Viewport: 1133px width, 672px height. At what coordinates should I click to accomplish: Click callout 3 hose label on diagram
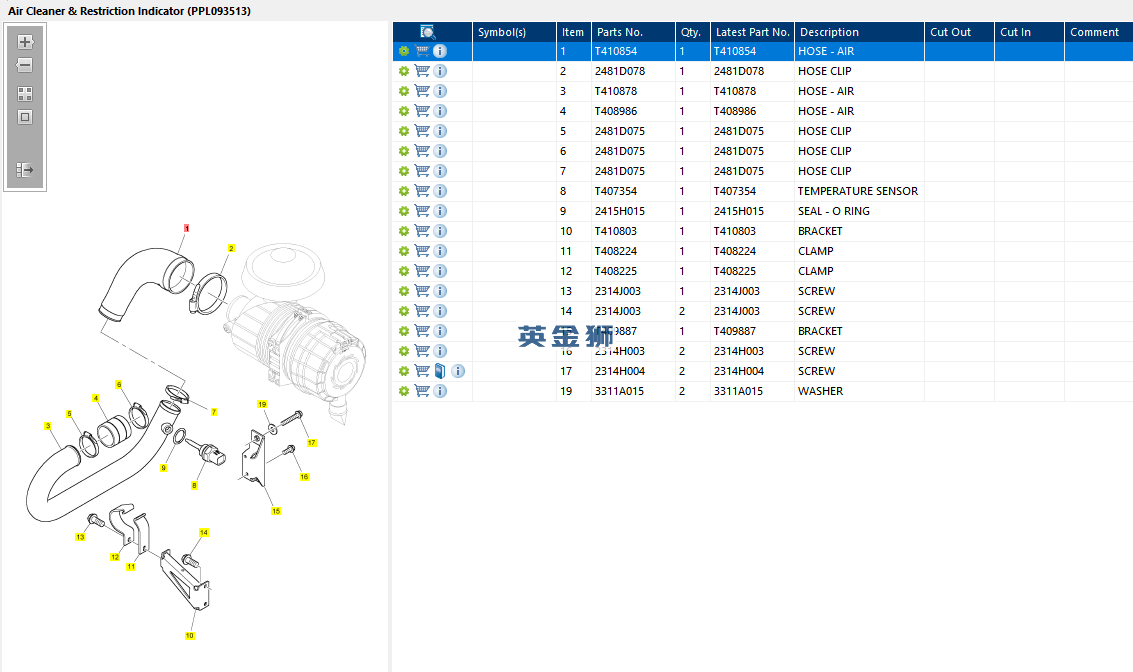48,426
